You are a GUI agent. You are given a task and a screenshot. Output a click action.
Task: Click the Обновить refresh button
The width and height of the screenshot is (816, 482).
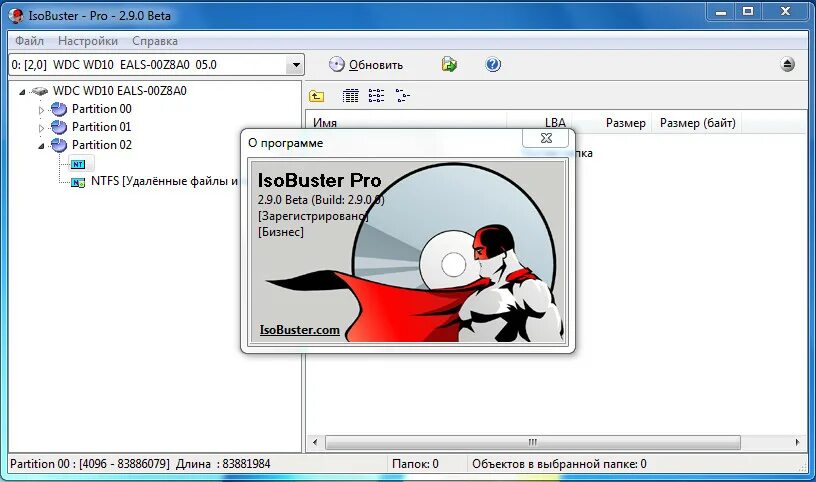[366, 65]
